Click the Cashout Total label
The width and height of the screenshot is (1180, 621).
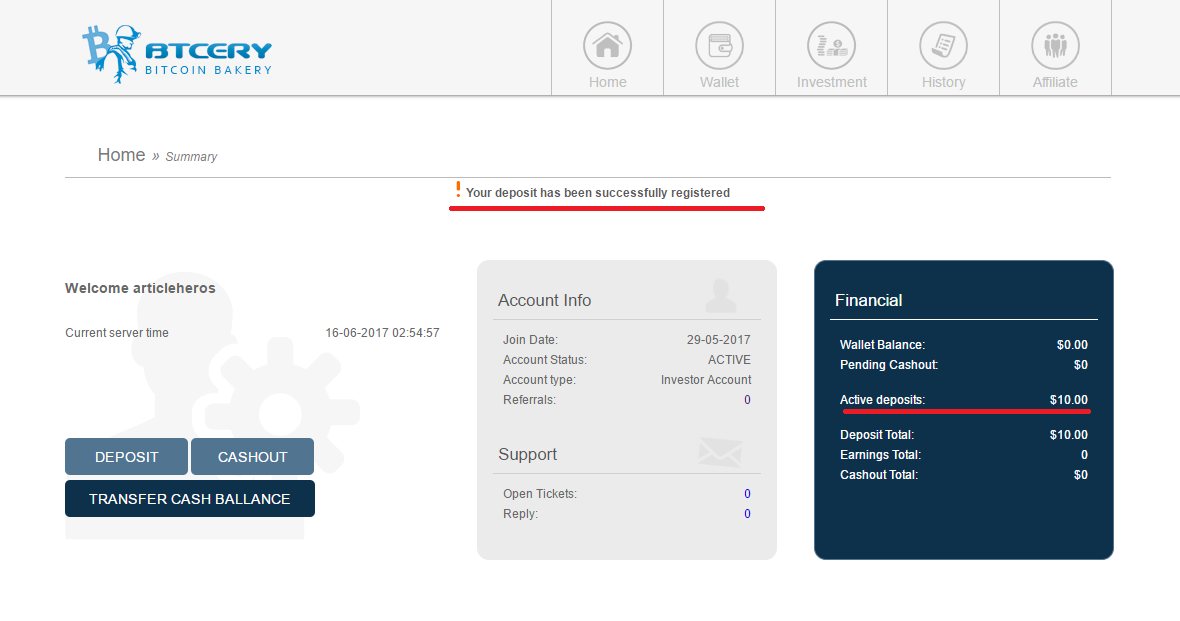point(879,475)
